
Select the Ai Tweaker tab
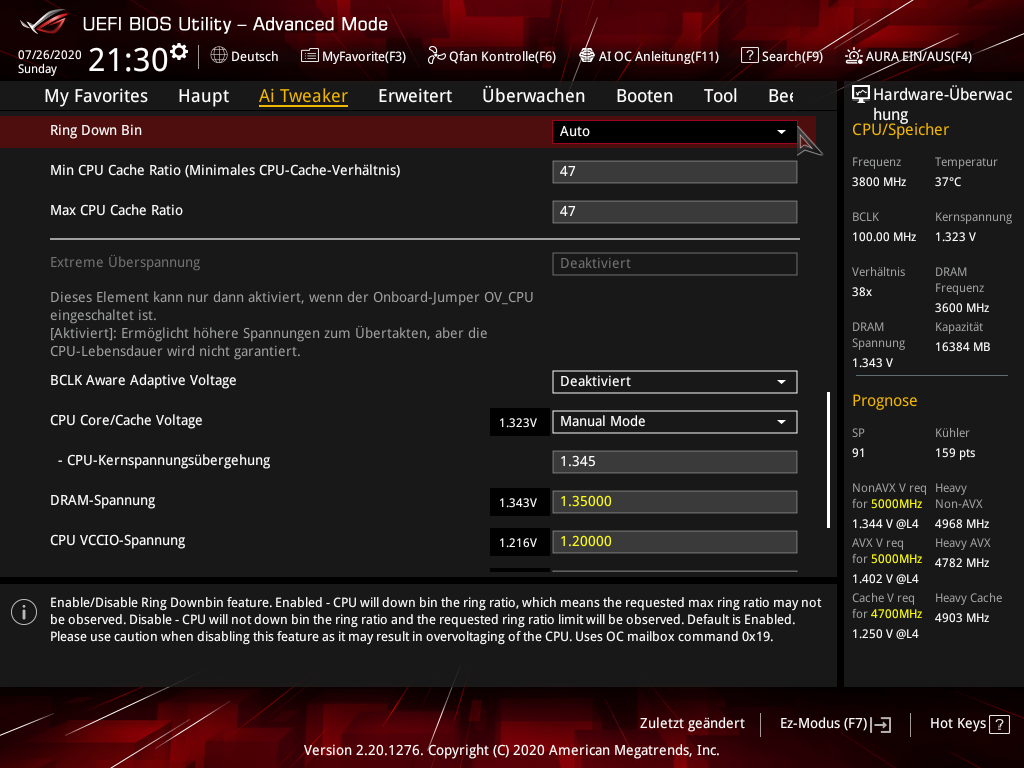click(303, 96)
